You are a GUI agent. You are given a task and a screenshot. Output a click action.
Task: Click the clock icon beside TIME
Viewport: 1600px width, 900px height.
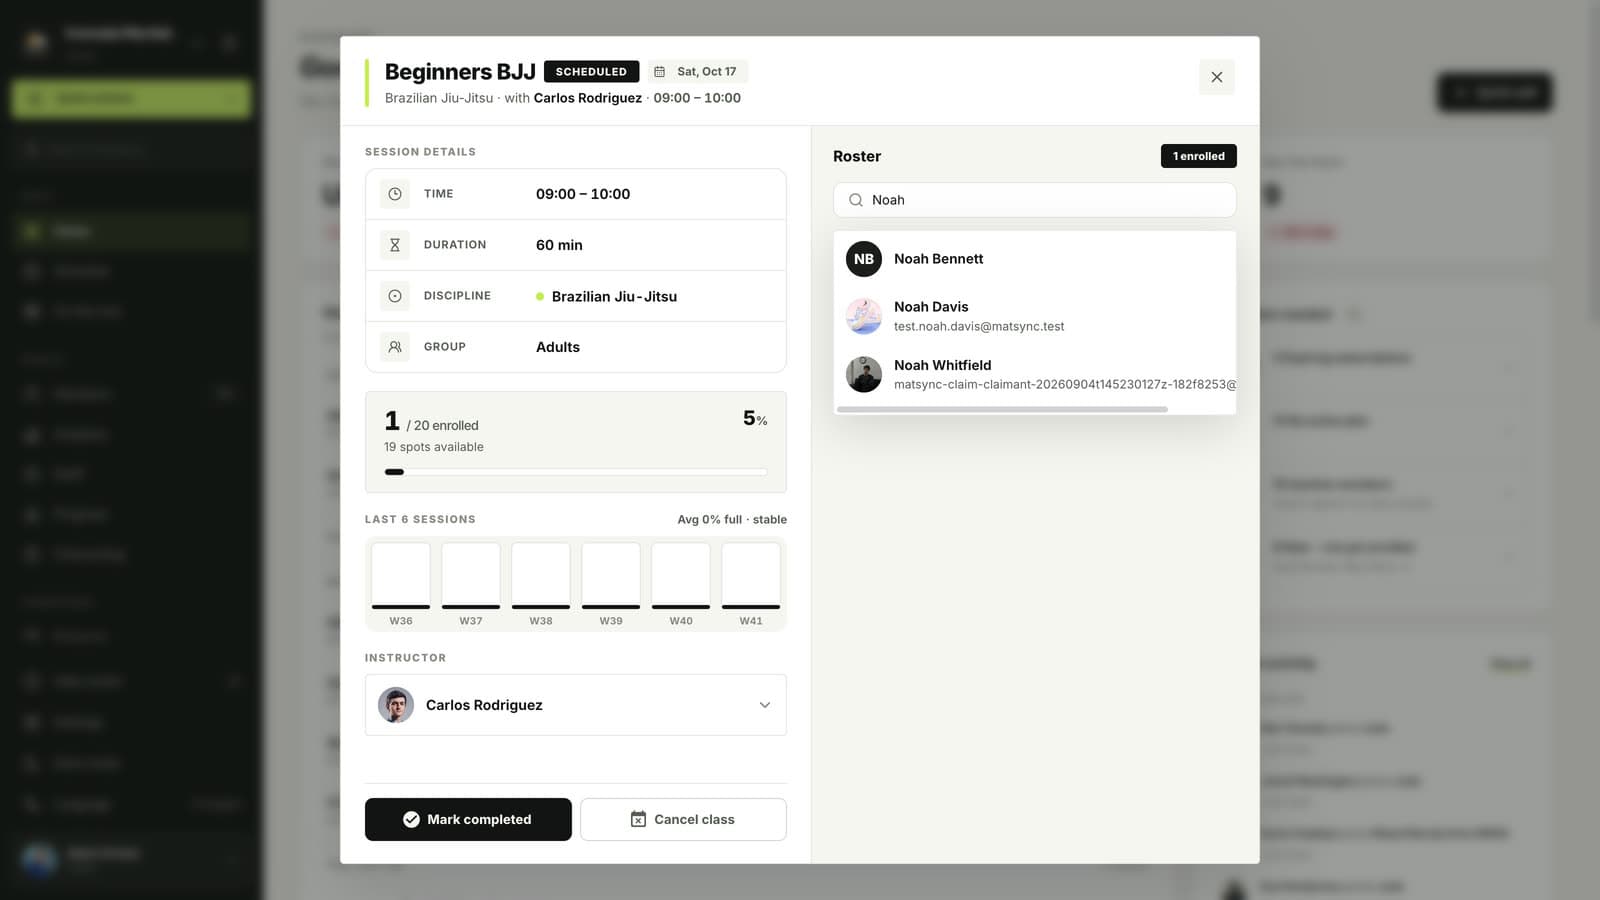pos(395,194)
